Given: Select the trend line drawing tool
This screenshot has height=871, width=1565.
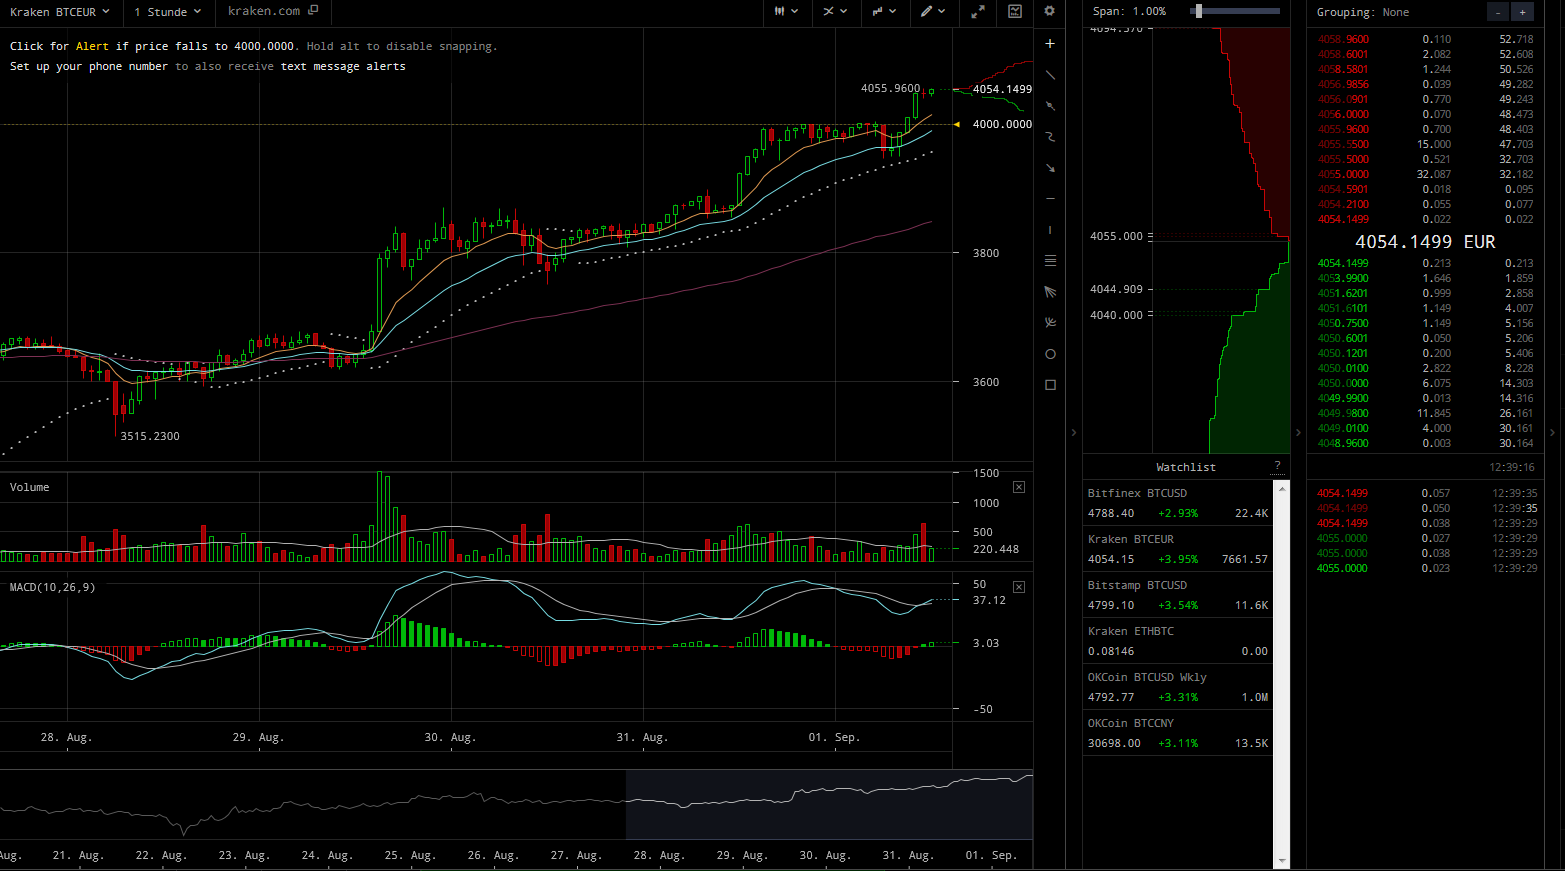Looking at the screenshot, I should tap(1050, 75).
